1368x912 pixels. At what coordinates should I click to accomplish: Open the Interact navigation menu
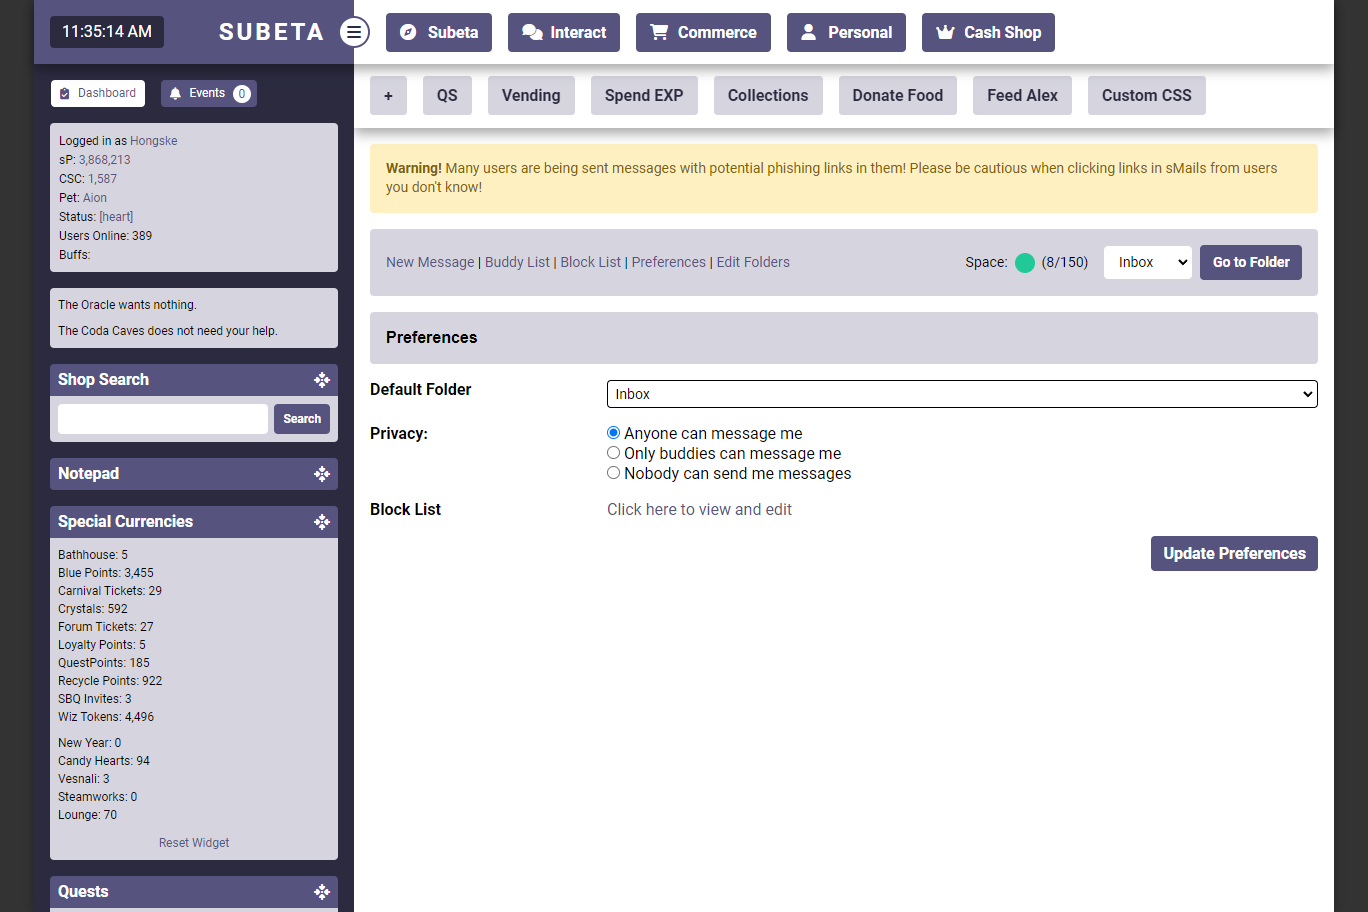(564, 32)
